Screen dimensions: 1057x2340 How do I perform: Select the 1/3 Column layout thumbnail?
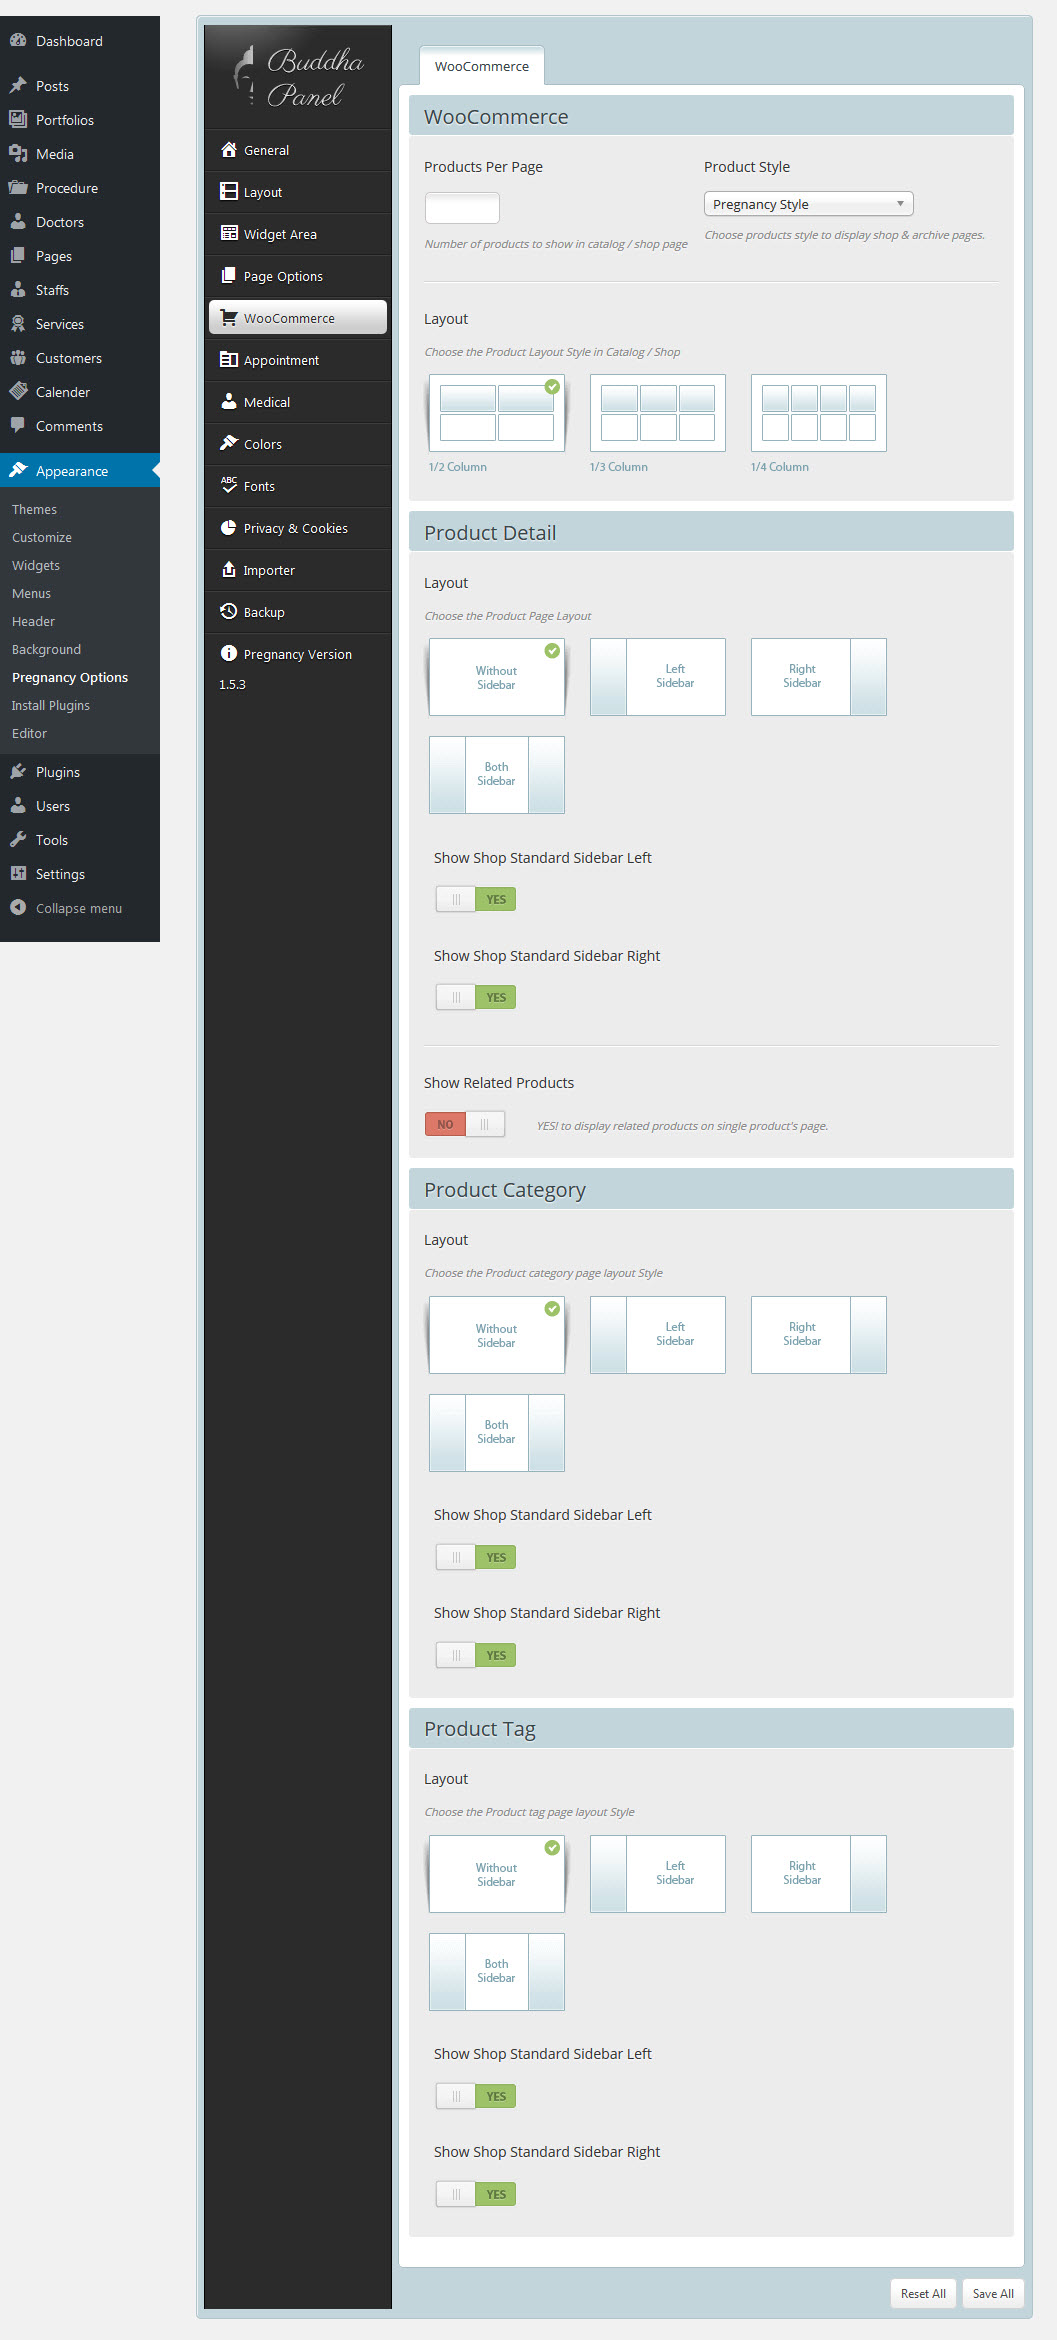coord(657,413)
